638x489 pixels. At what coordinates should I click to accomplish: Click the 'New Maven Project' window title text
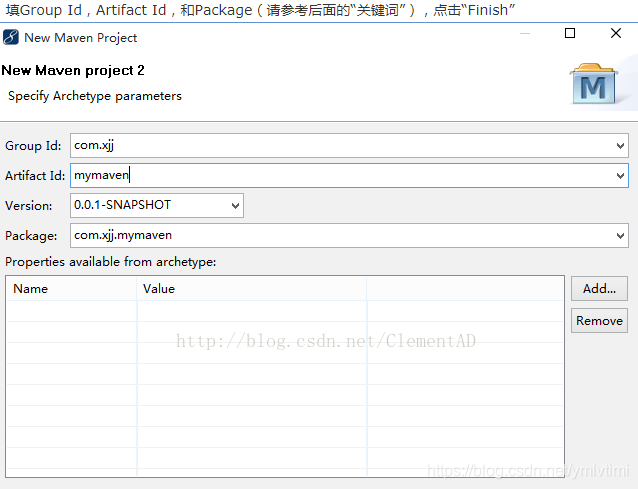click(81, 38)
